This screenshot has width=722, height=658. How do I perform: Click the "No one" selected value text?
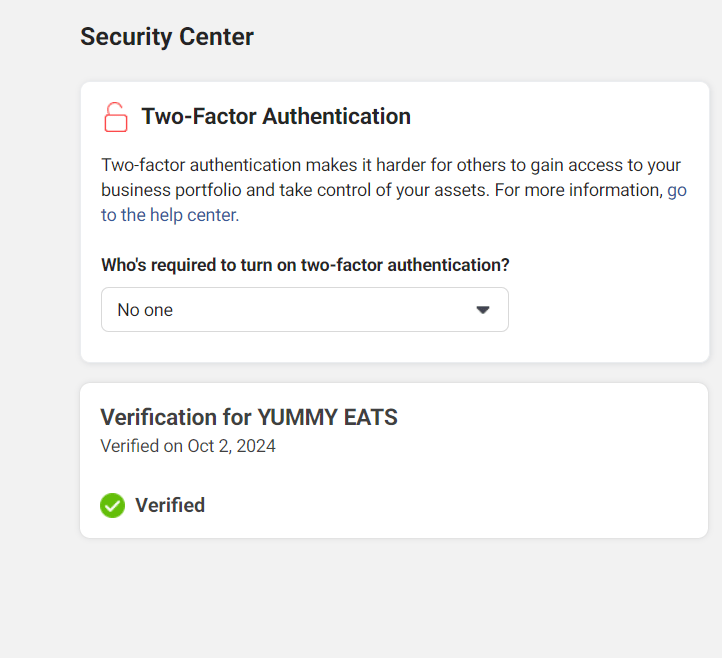coord(145,310)
